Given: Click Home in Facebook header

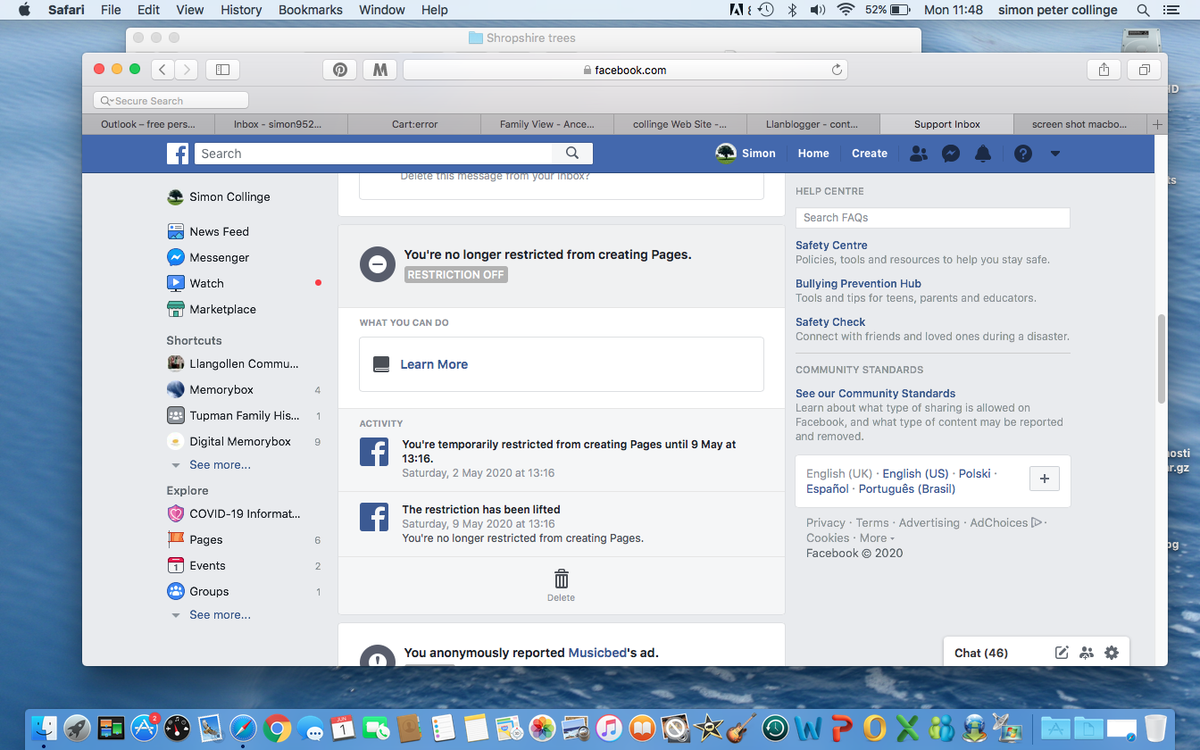Looking at the screenshot, I should coord(813,153).
